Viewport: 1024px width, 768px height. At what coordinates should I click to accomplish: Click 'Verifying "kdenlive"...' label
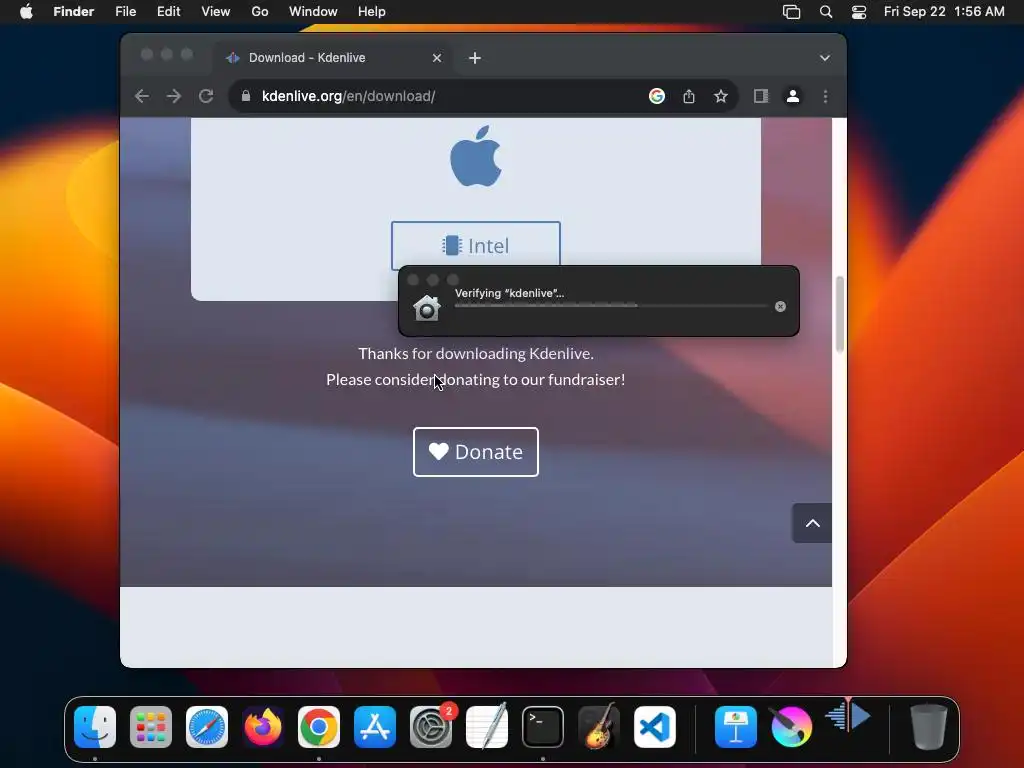pos(509,293)
